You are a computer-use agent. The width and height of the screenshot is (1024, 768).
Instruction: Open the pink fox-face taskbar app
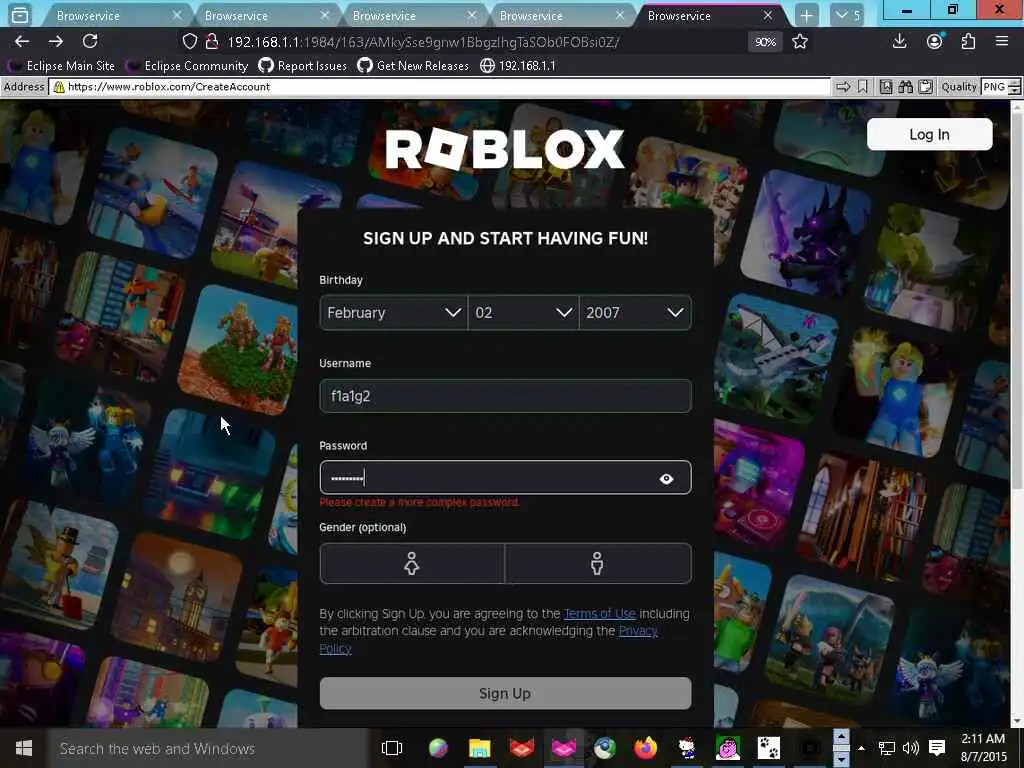(564, 748)
